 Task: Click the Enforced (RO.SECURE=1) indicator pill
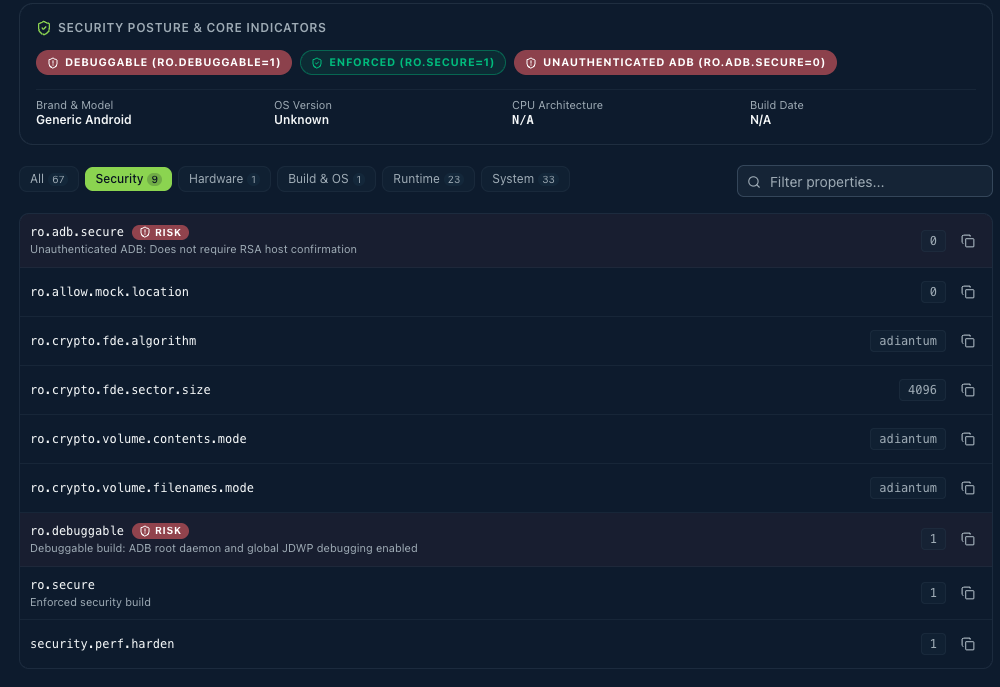click(x=403, y=63)
